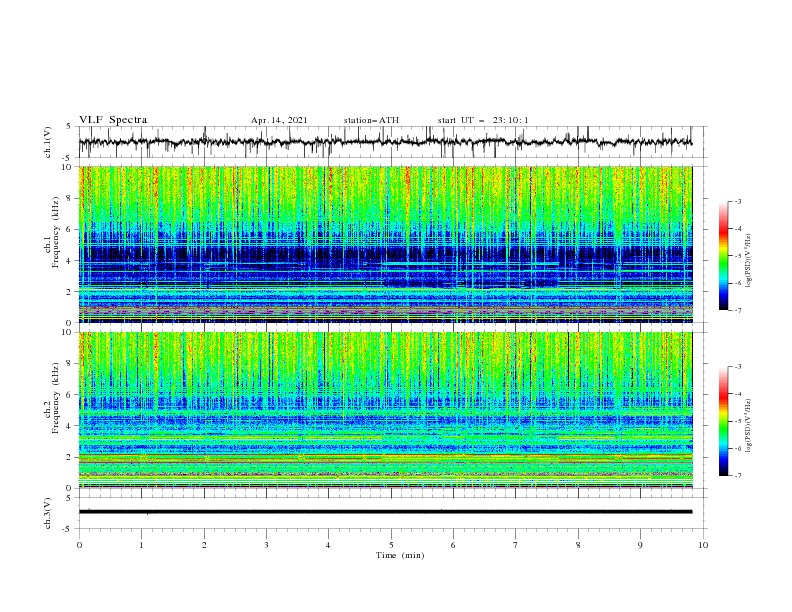Viewport: 792px width, 612px height.
Task: Click the ch.2 colorbar log(PSD) label
Action: click(749, 425)
